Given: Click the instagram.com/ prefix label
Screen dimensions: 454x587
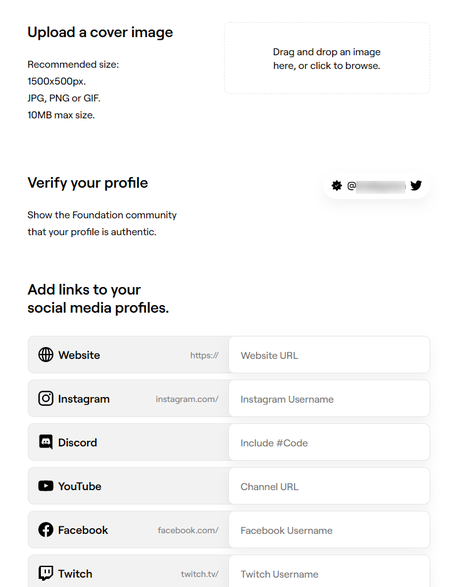Looking at the screenshot, I should (x=187, y=399).
